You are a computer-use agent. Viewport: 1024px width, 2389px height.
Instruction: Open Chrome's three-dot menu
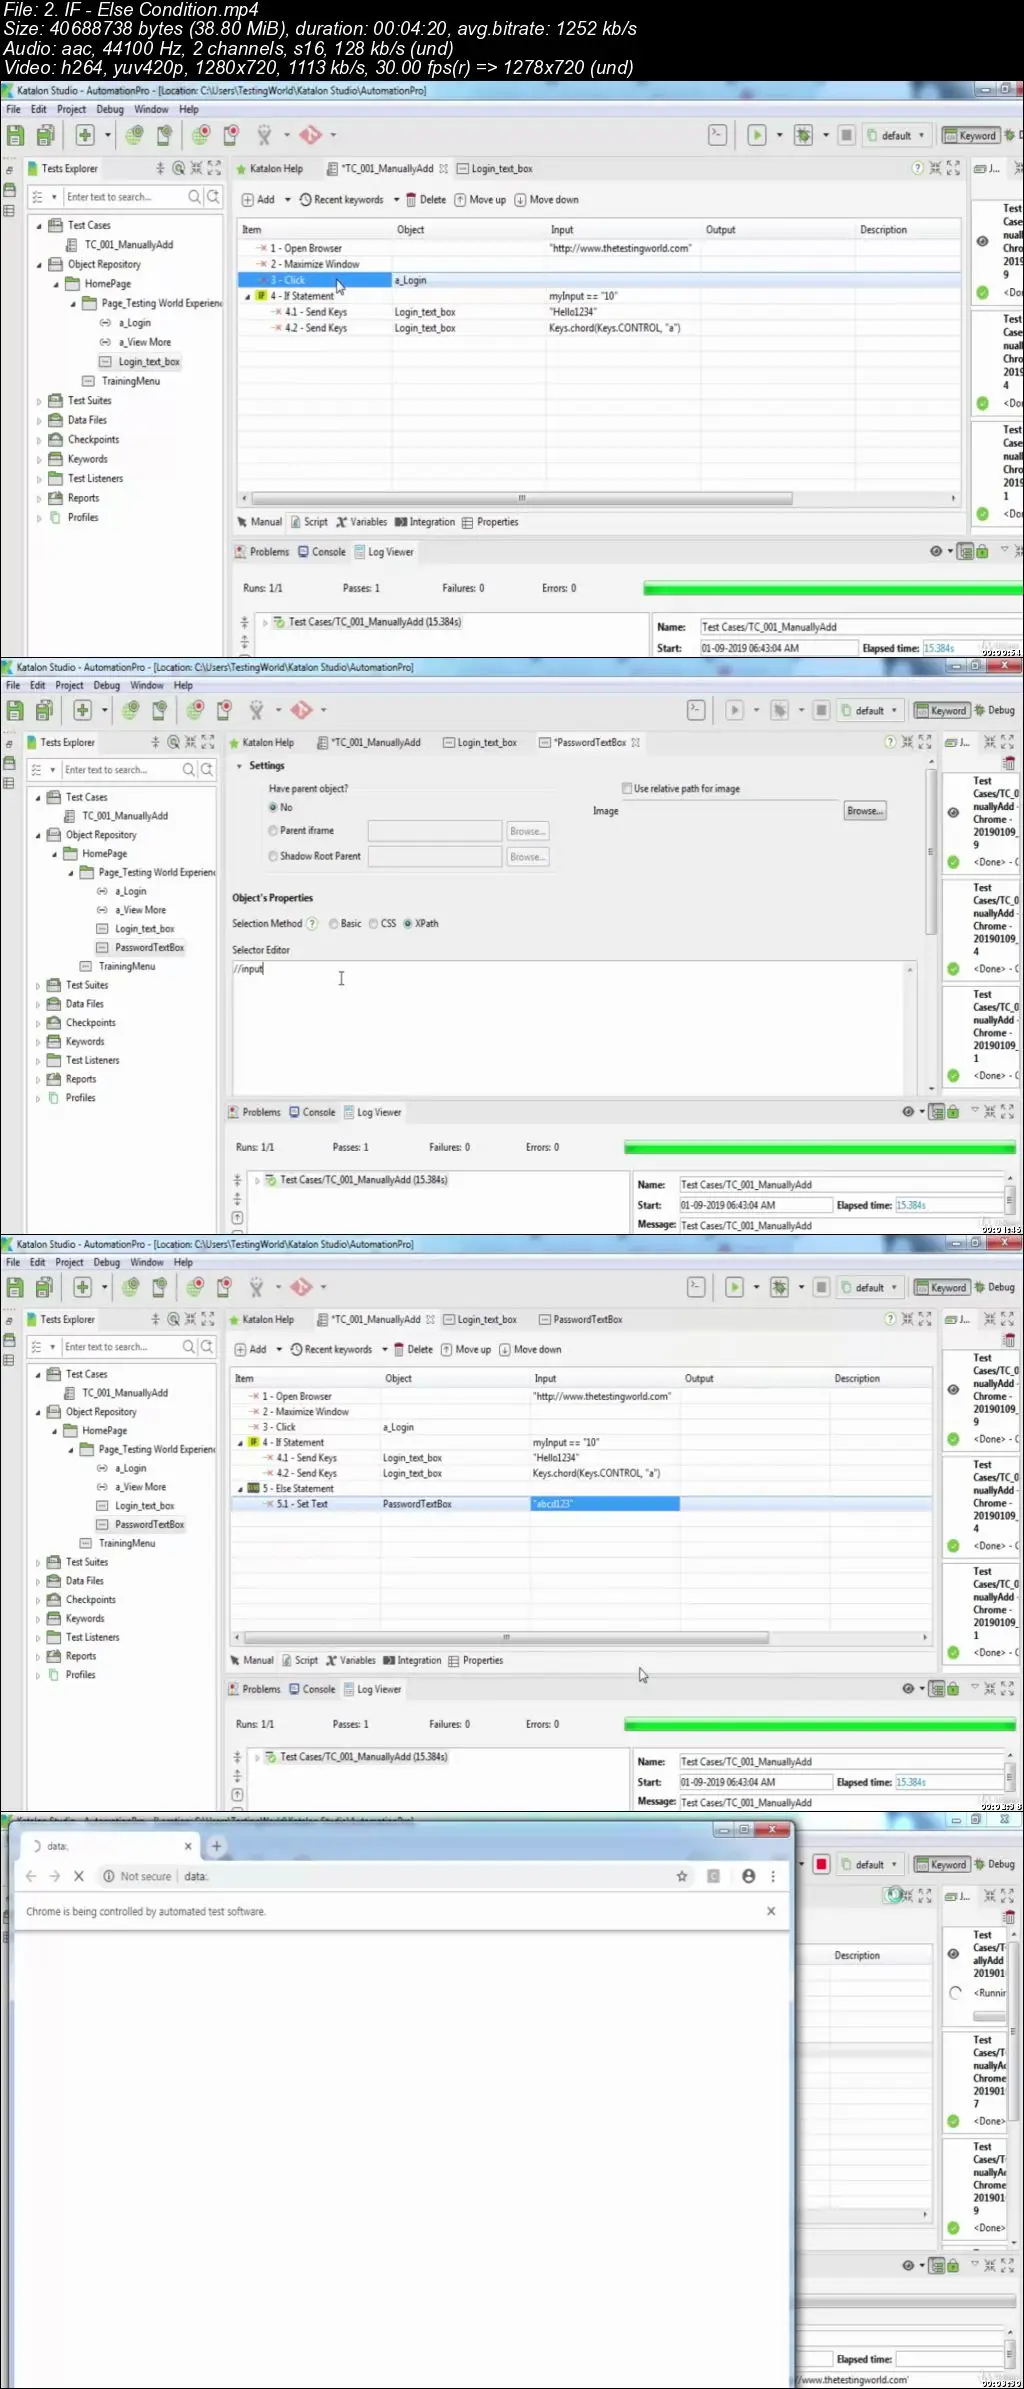(773, 1876)
